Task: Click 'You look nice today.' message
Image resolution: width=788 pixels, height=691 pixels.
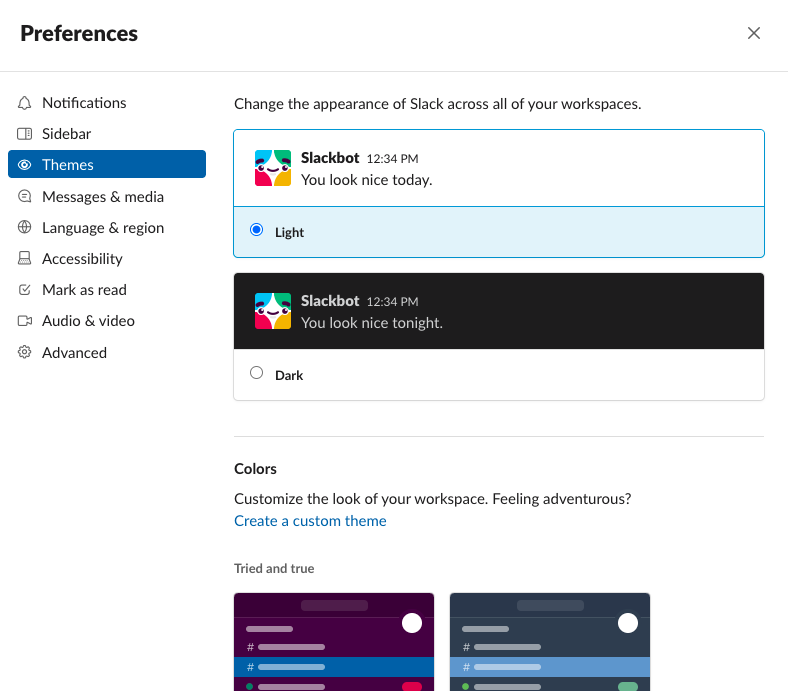Action: click(366, 180)
